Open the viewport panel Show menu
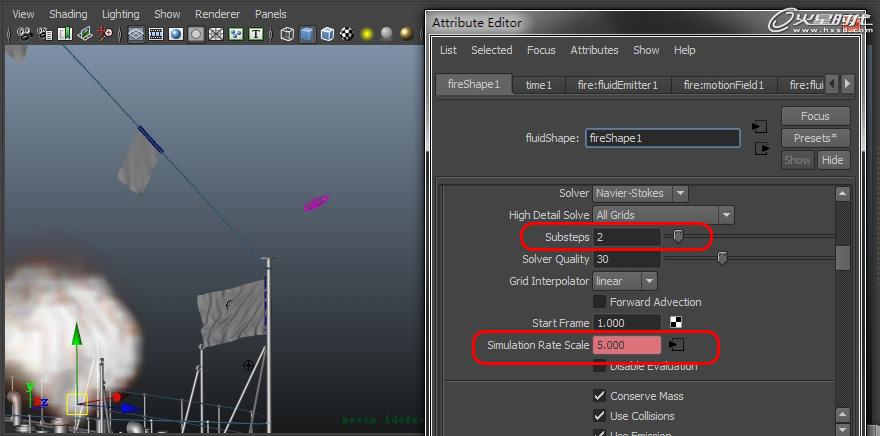 (x=167, y=14)
